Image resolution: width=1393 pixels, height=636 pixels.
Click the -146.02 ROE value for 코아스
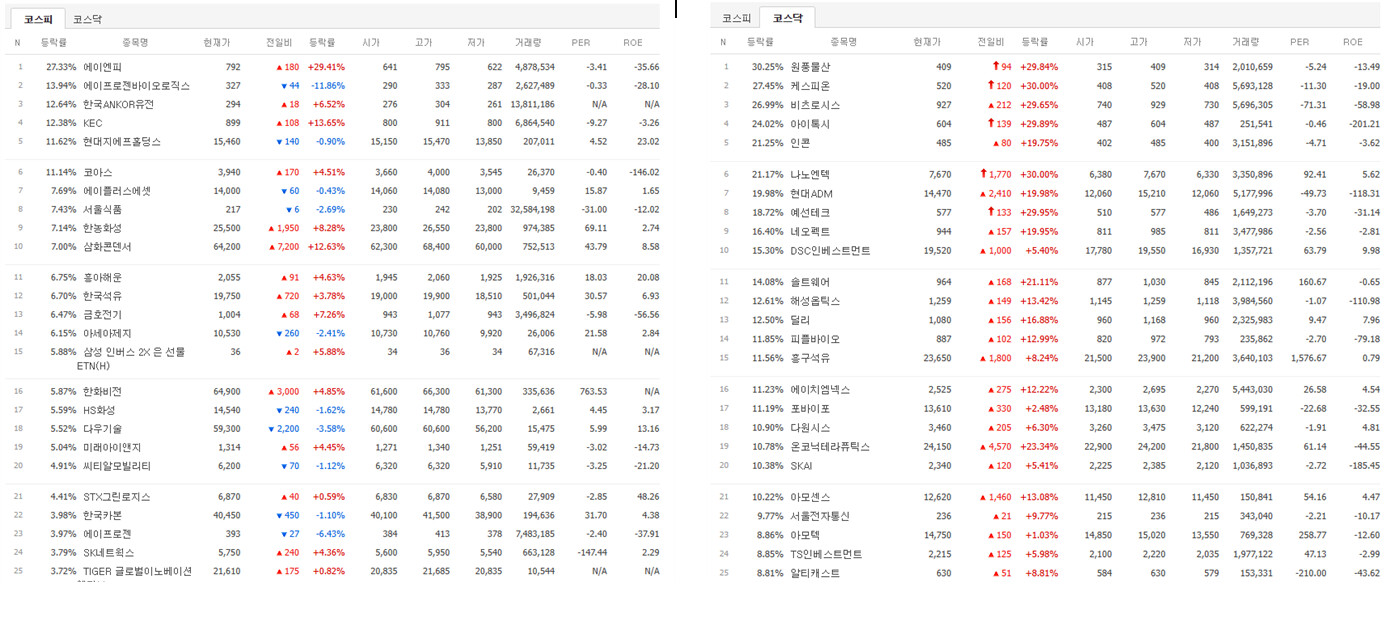pyautogui.click(x=641, y=172)
